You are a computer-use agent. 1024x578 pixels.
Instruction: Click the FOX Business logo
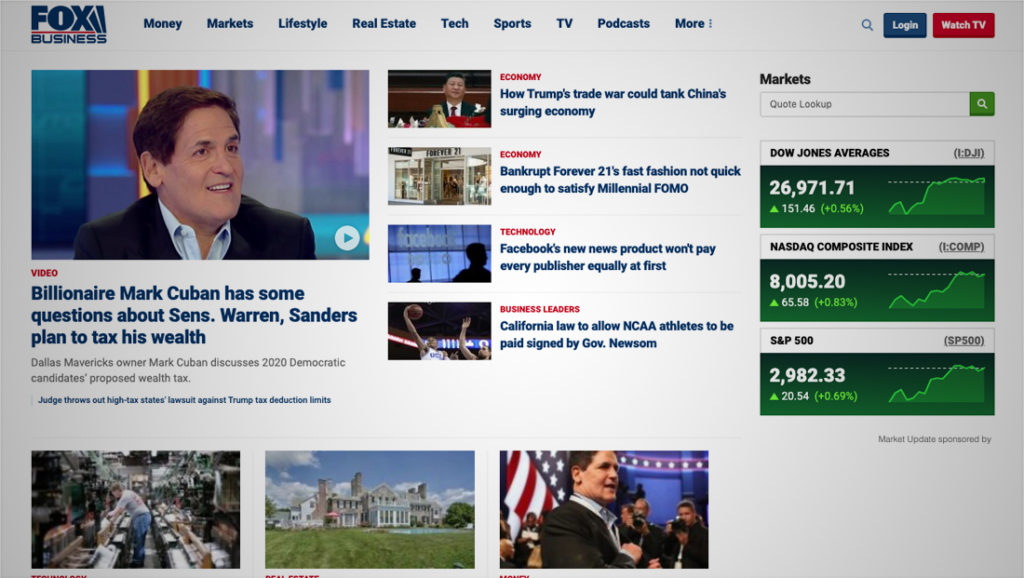[70, 24]
